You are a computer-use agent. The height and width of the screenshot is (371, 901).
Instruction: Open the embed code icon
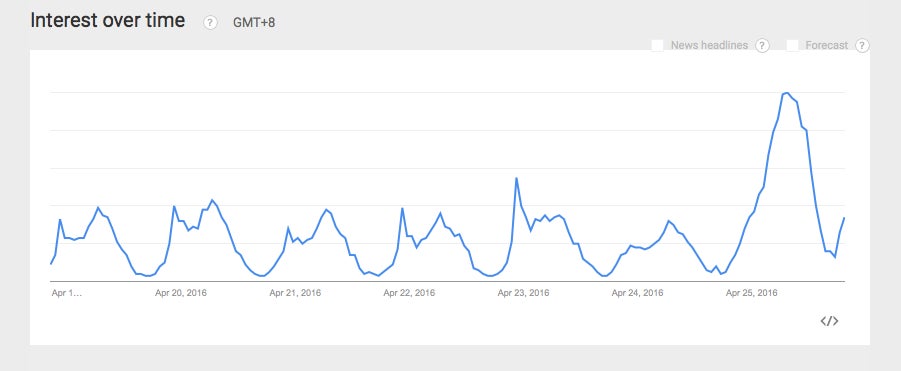(x=829, y=321)
